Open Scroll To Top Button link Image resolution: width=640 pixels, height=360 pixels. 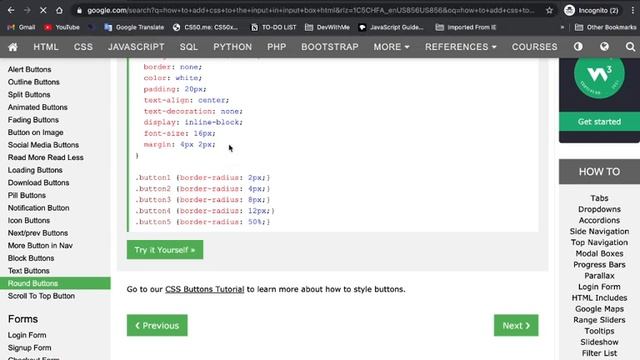[x=41, y=296]
